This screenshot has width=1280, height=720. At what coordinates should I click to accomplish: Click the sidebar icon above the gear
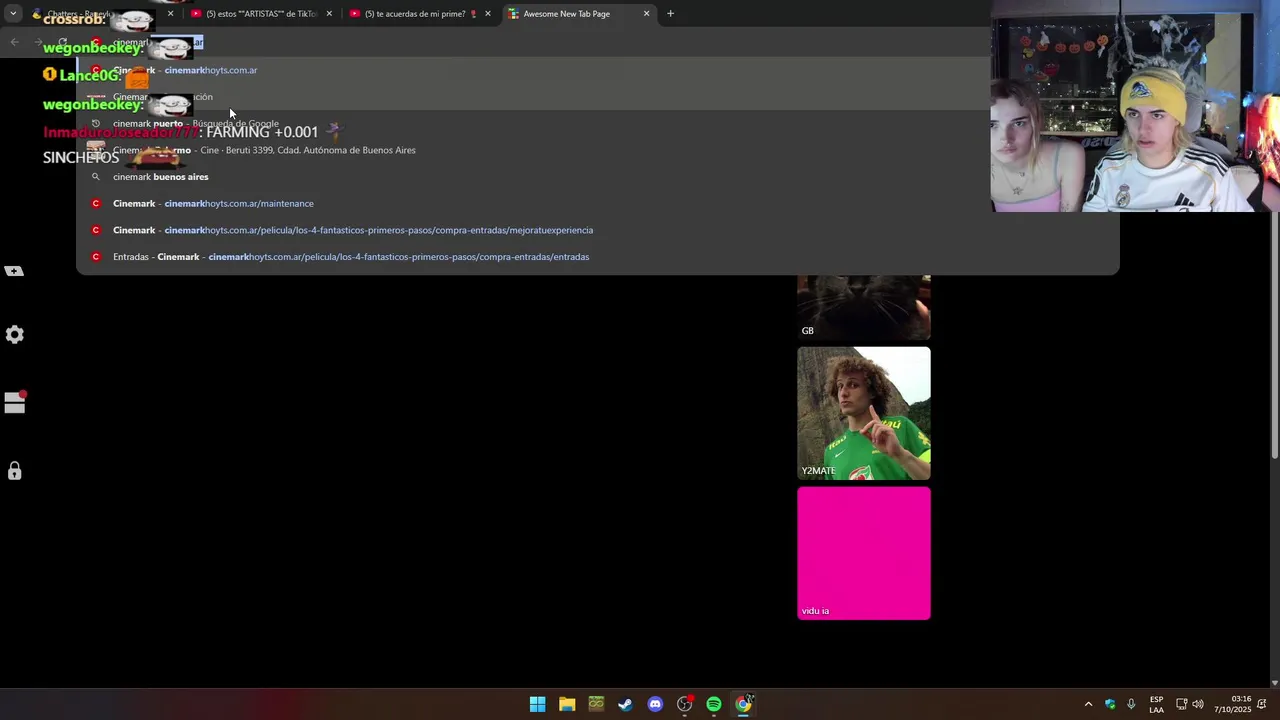(14, 271)
